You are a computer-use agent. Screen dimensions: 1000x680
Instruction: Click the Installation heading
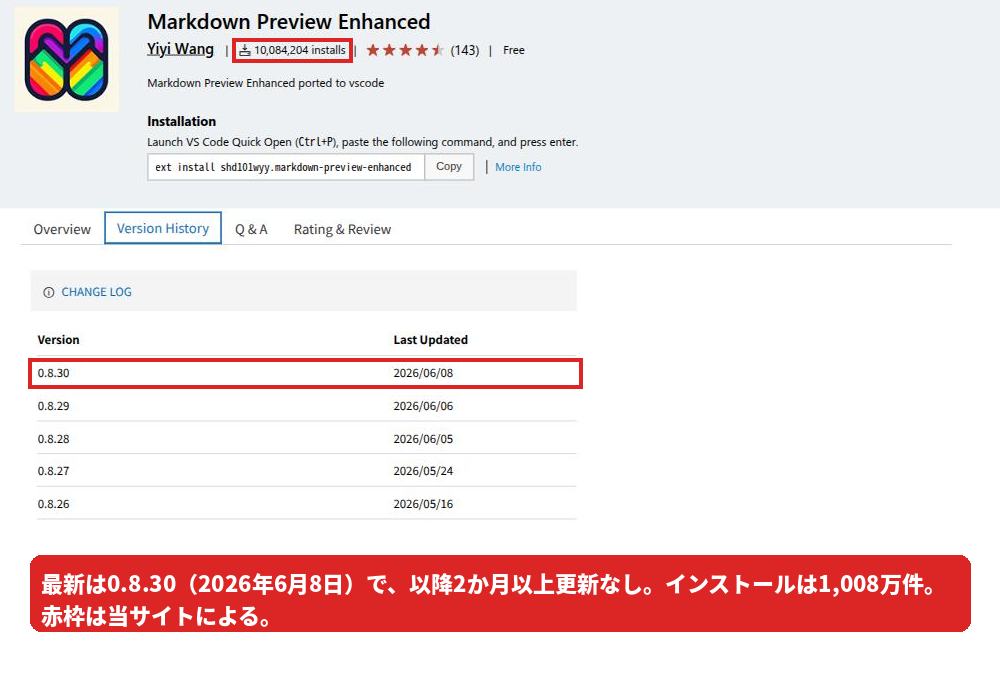[182, 121]
